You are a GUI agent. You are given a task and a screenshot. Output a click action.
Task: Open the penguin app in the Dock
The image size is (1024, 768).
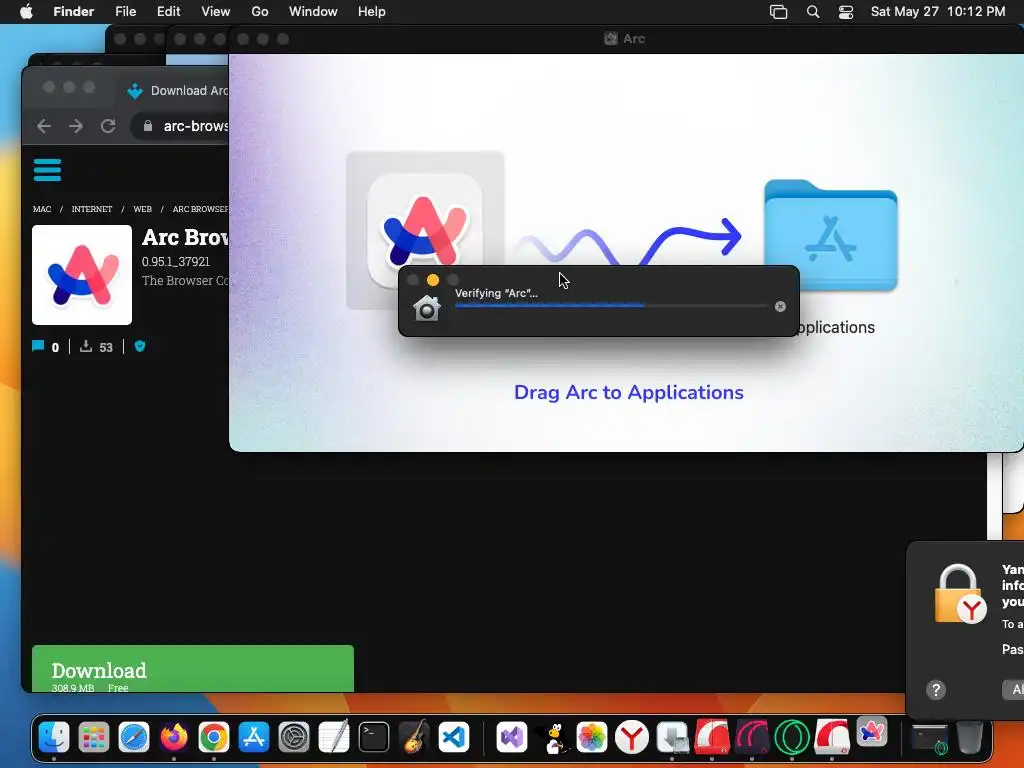552,737
